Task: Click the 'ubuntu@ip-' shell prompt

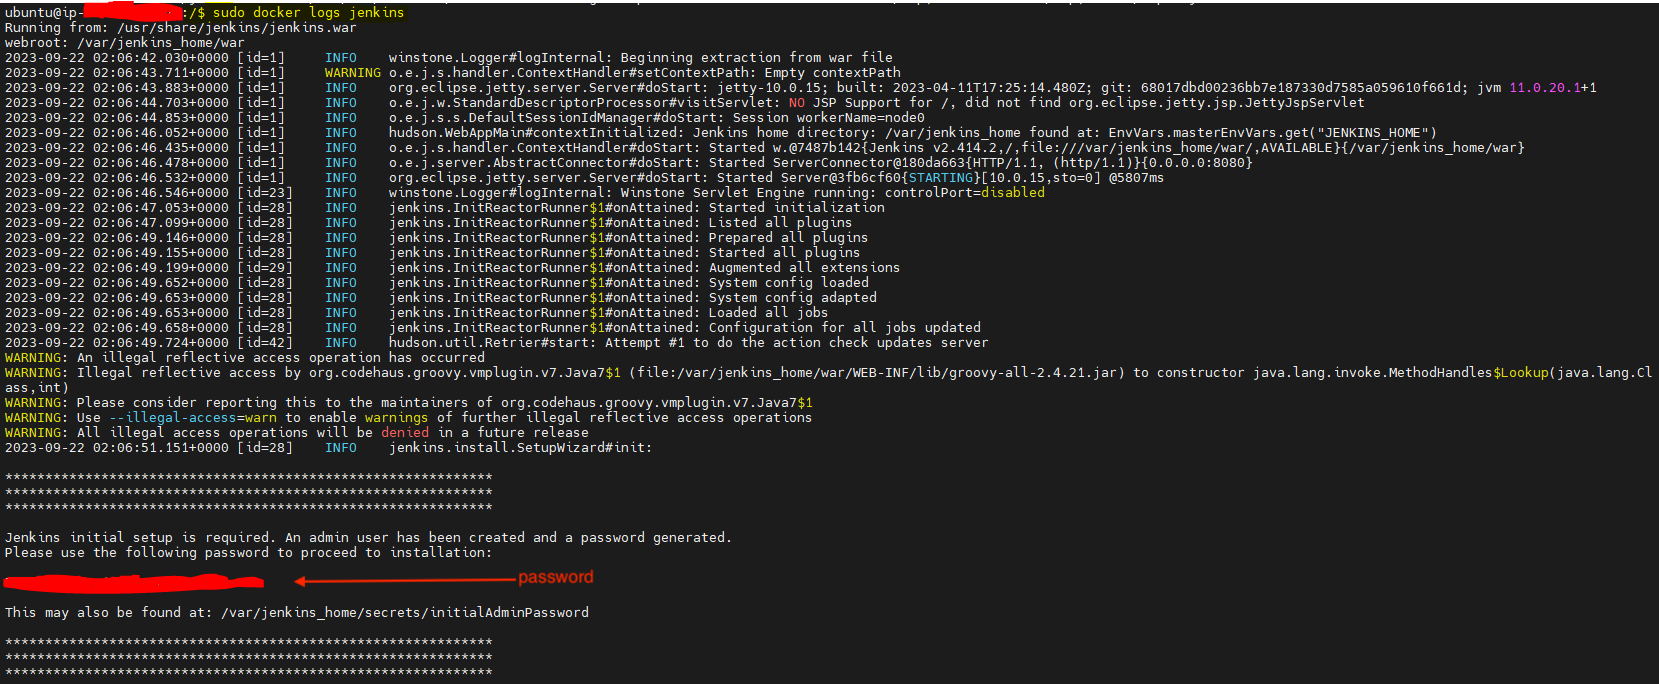Action: tap(44, 13)
